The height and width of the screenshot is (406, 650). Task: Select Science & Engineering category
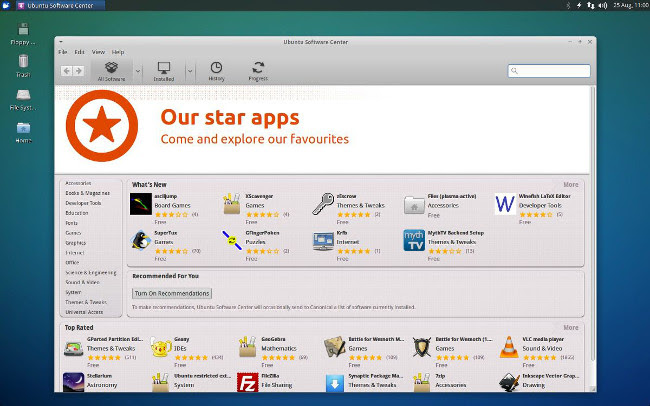click(x=91, y=272)
